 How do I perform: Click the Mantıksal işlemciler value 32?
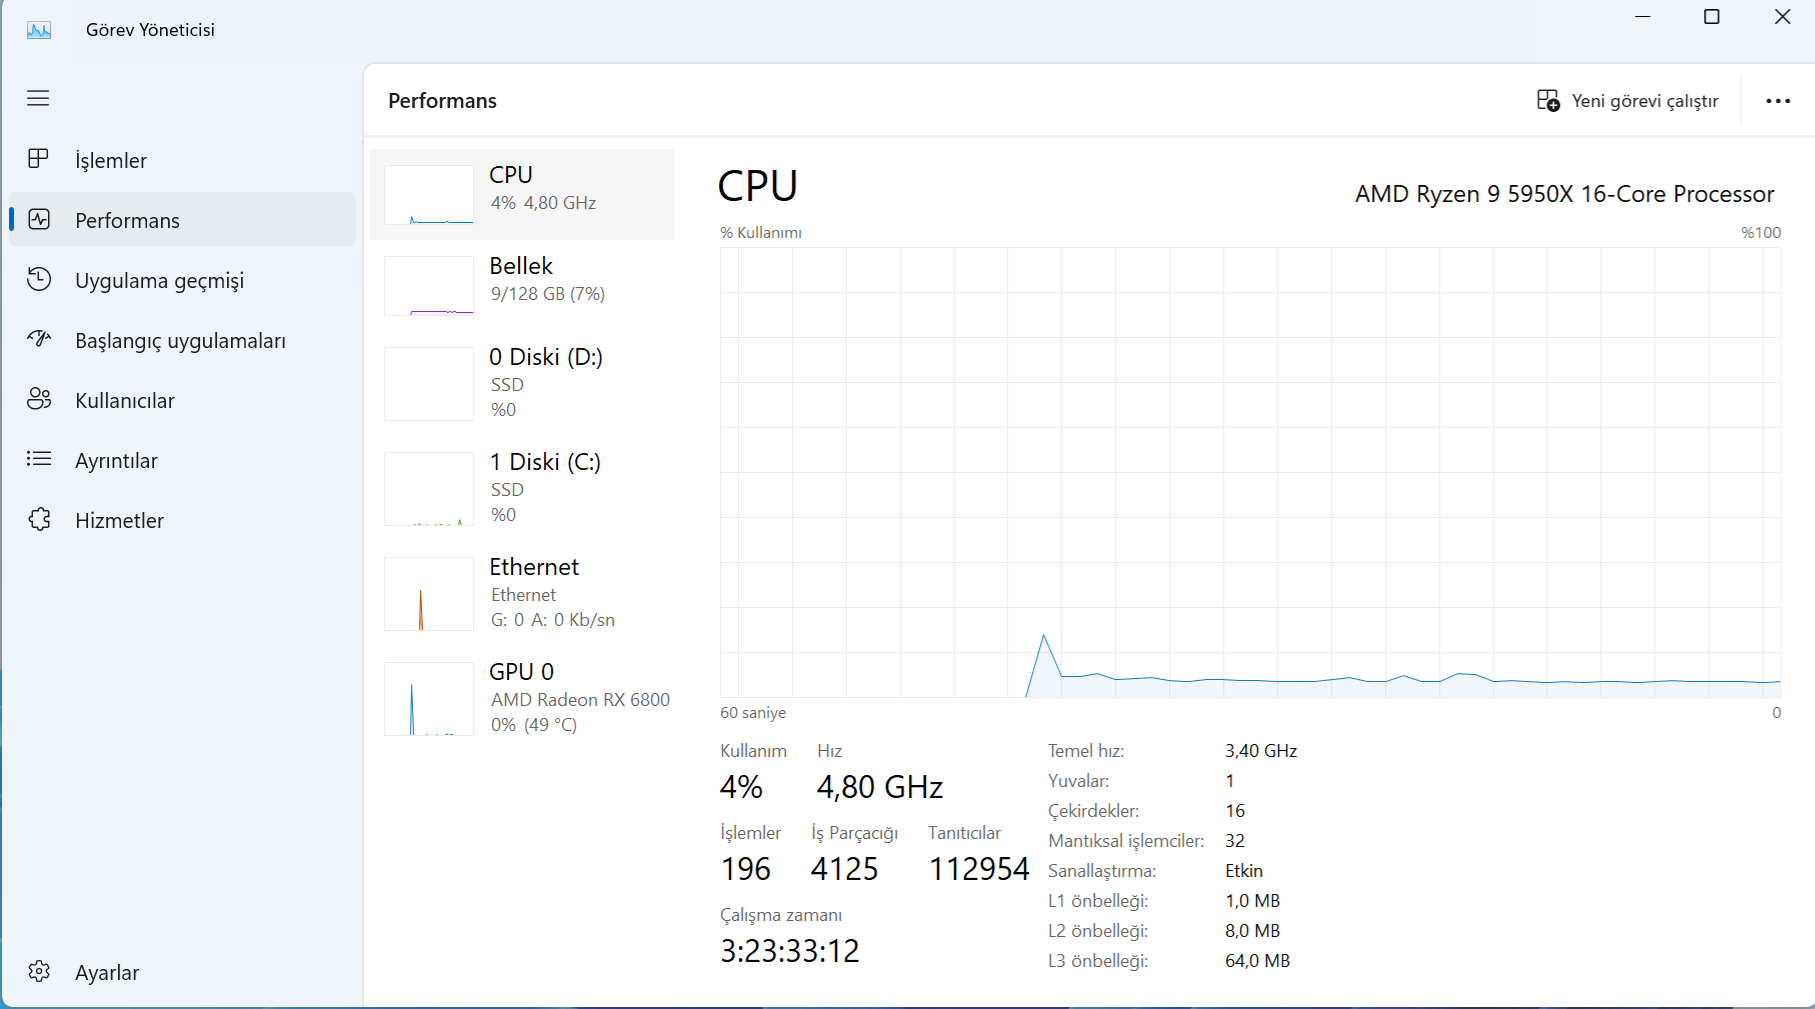pos(1235,841)
